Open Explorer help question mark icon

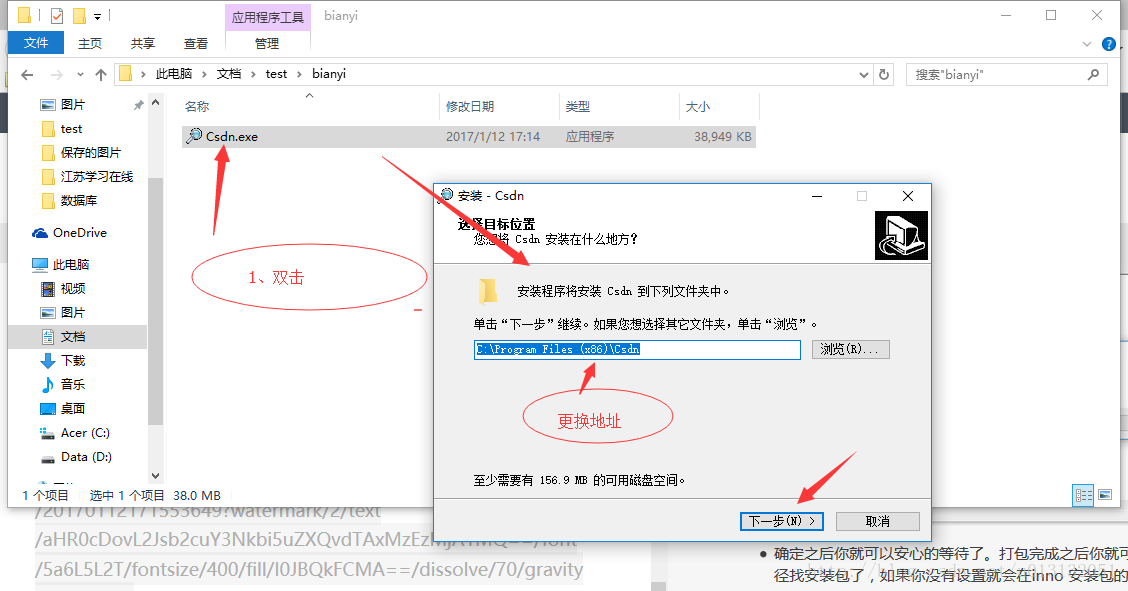1109,44
